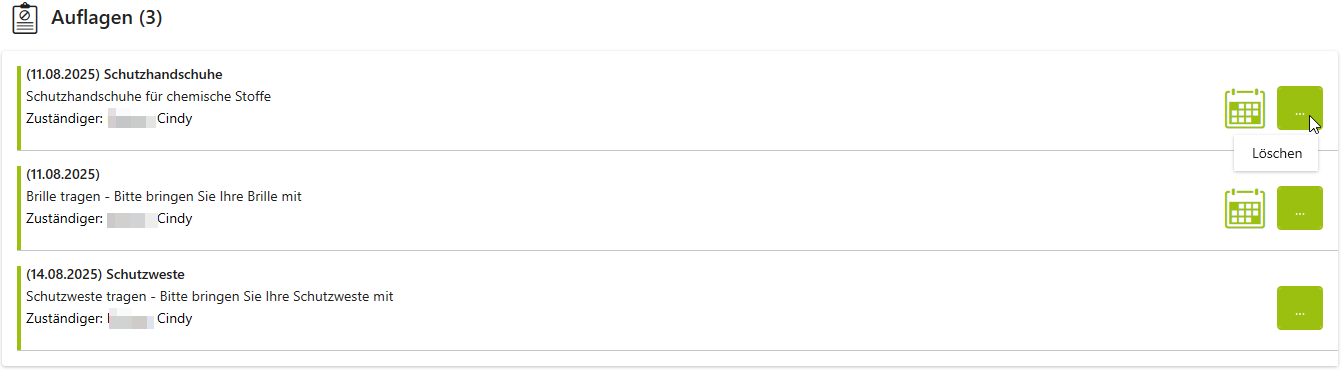Image resolution: width=1343 pixels, height=371 pixels.
Task: Click the Auflagen clipboard icon
Action: point(25,18)
